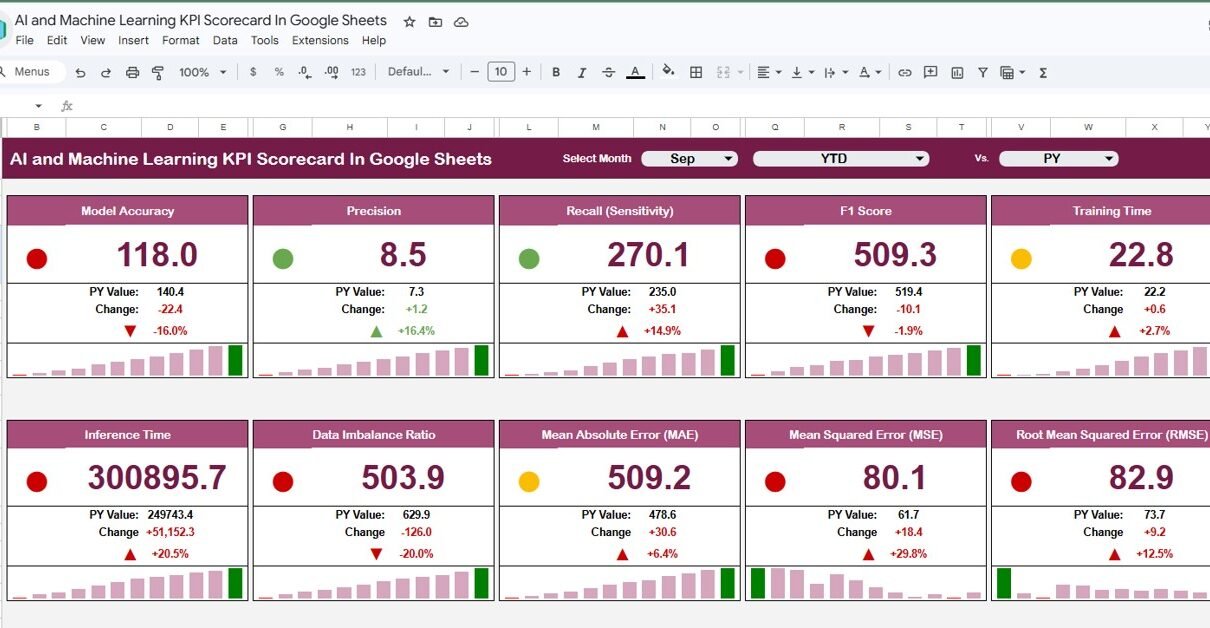Click the Functions sigma icon
Image resolution: width=1210 pixels, height=628 pixels.
[x=1043, y=72]
